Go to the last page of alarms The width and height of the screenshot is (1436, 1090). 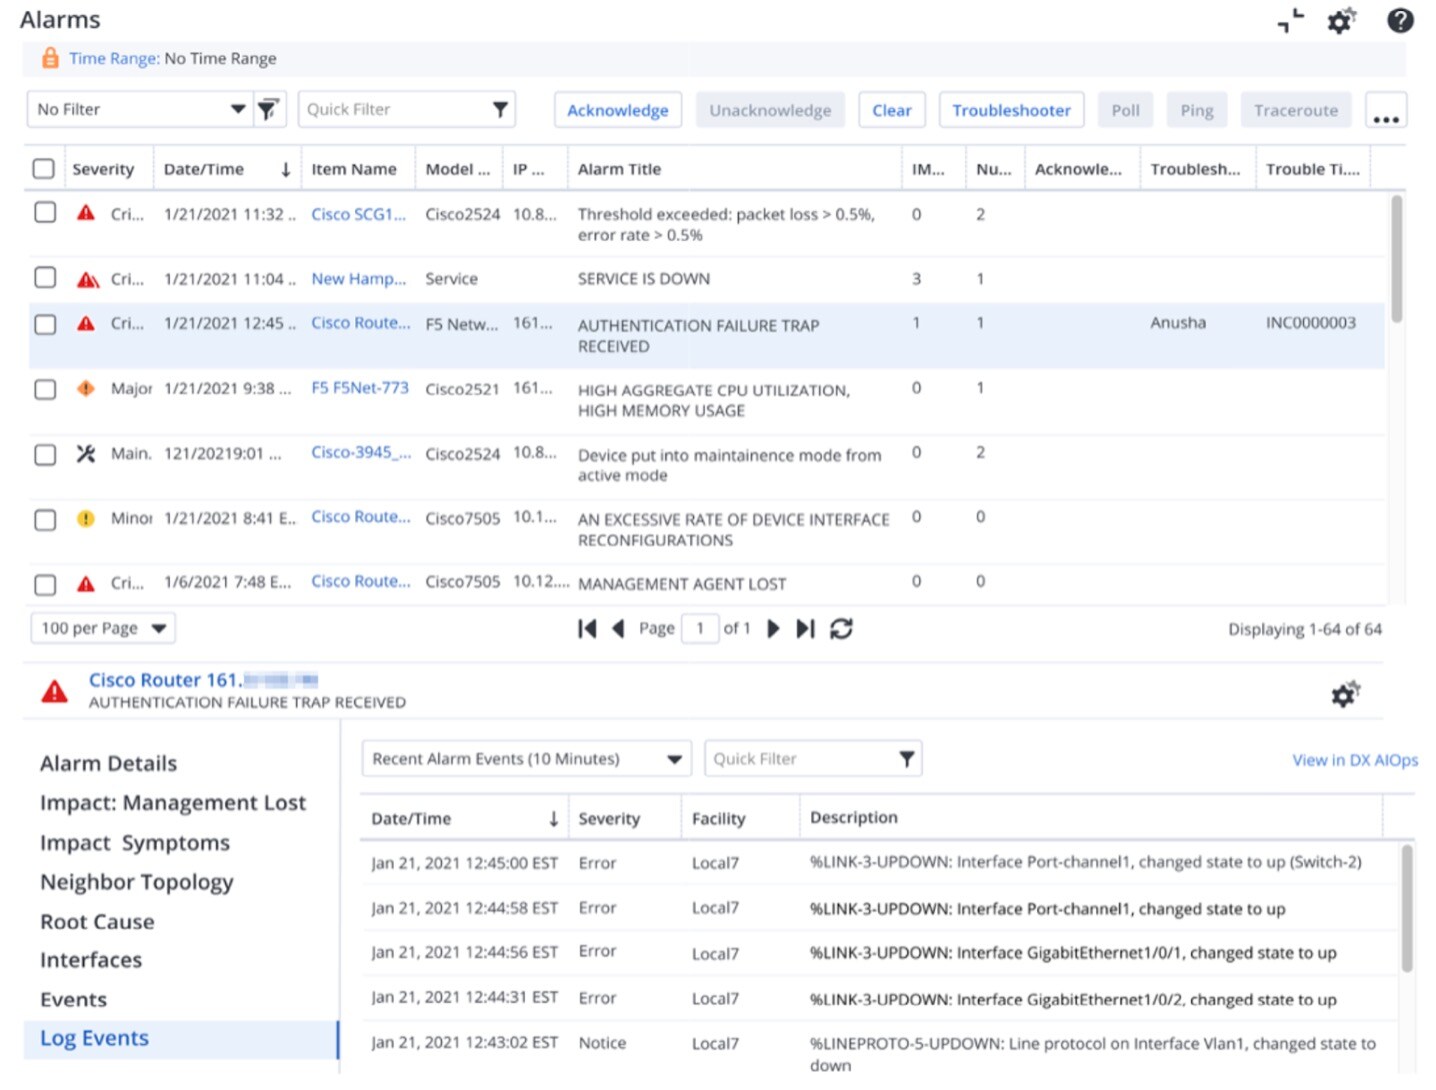point(805,628)
